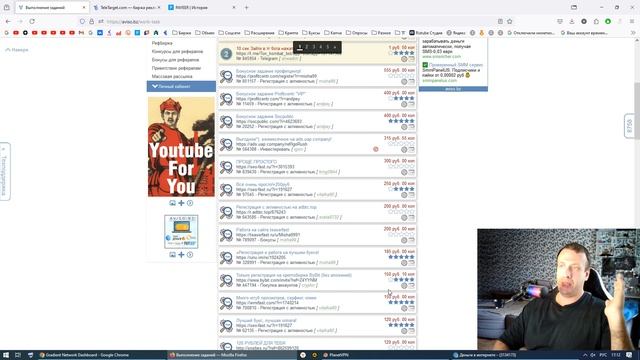Click the empty star rating of the 315 руб task
Viewport: 640px width, 360px height.
click(x=401, y=144)
